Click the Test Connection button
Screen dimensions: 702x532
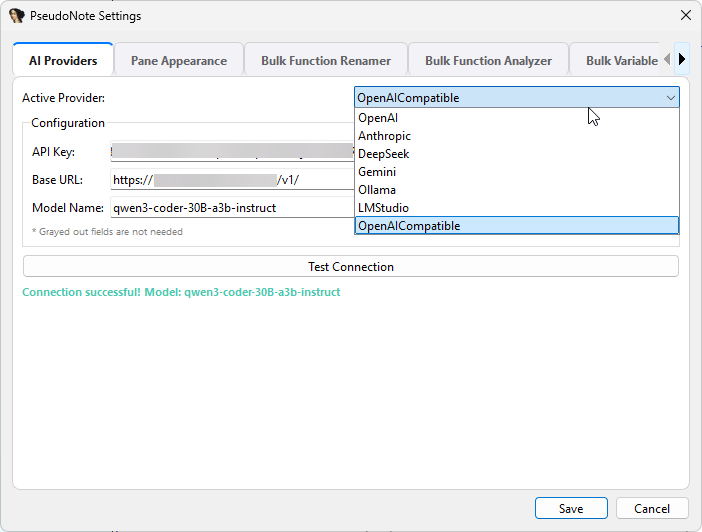tap(351, 266)
